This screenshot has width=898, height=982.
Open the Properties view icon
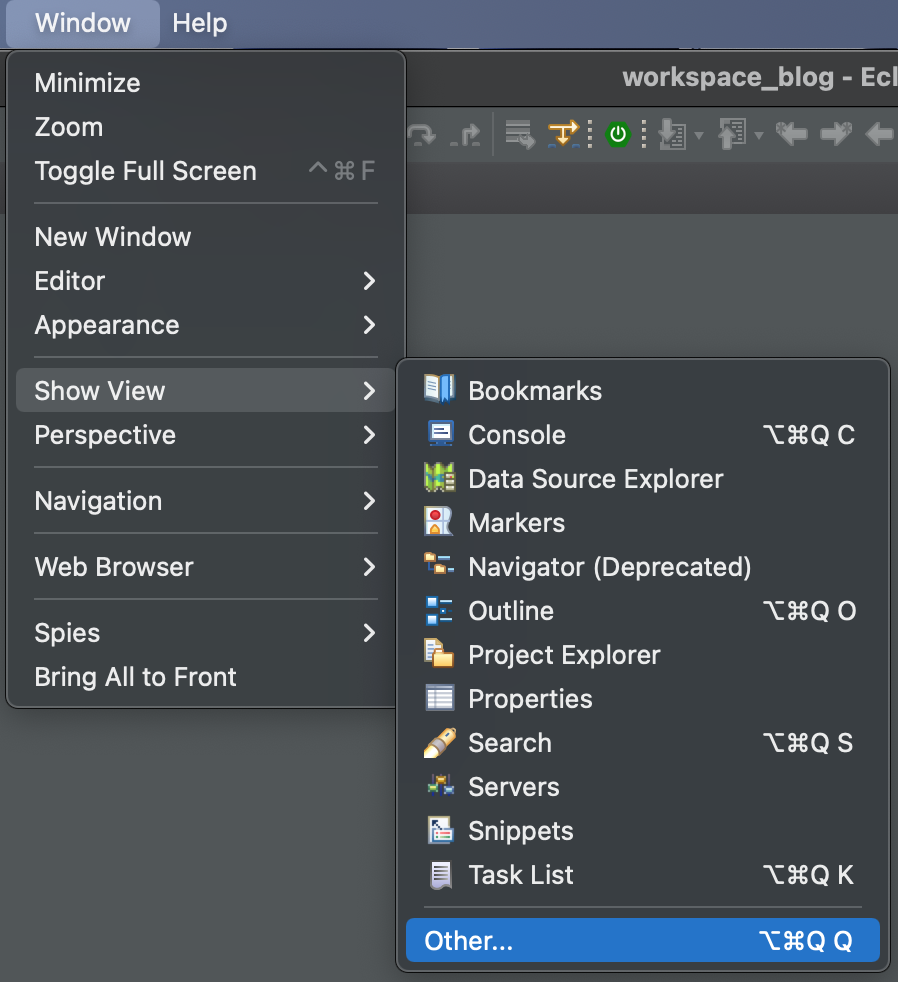point(440,698)
